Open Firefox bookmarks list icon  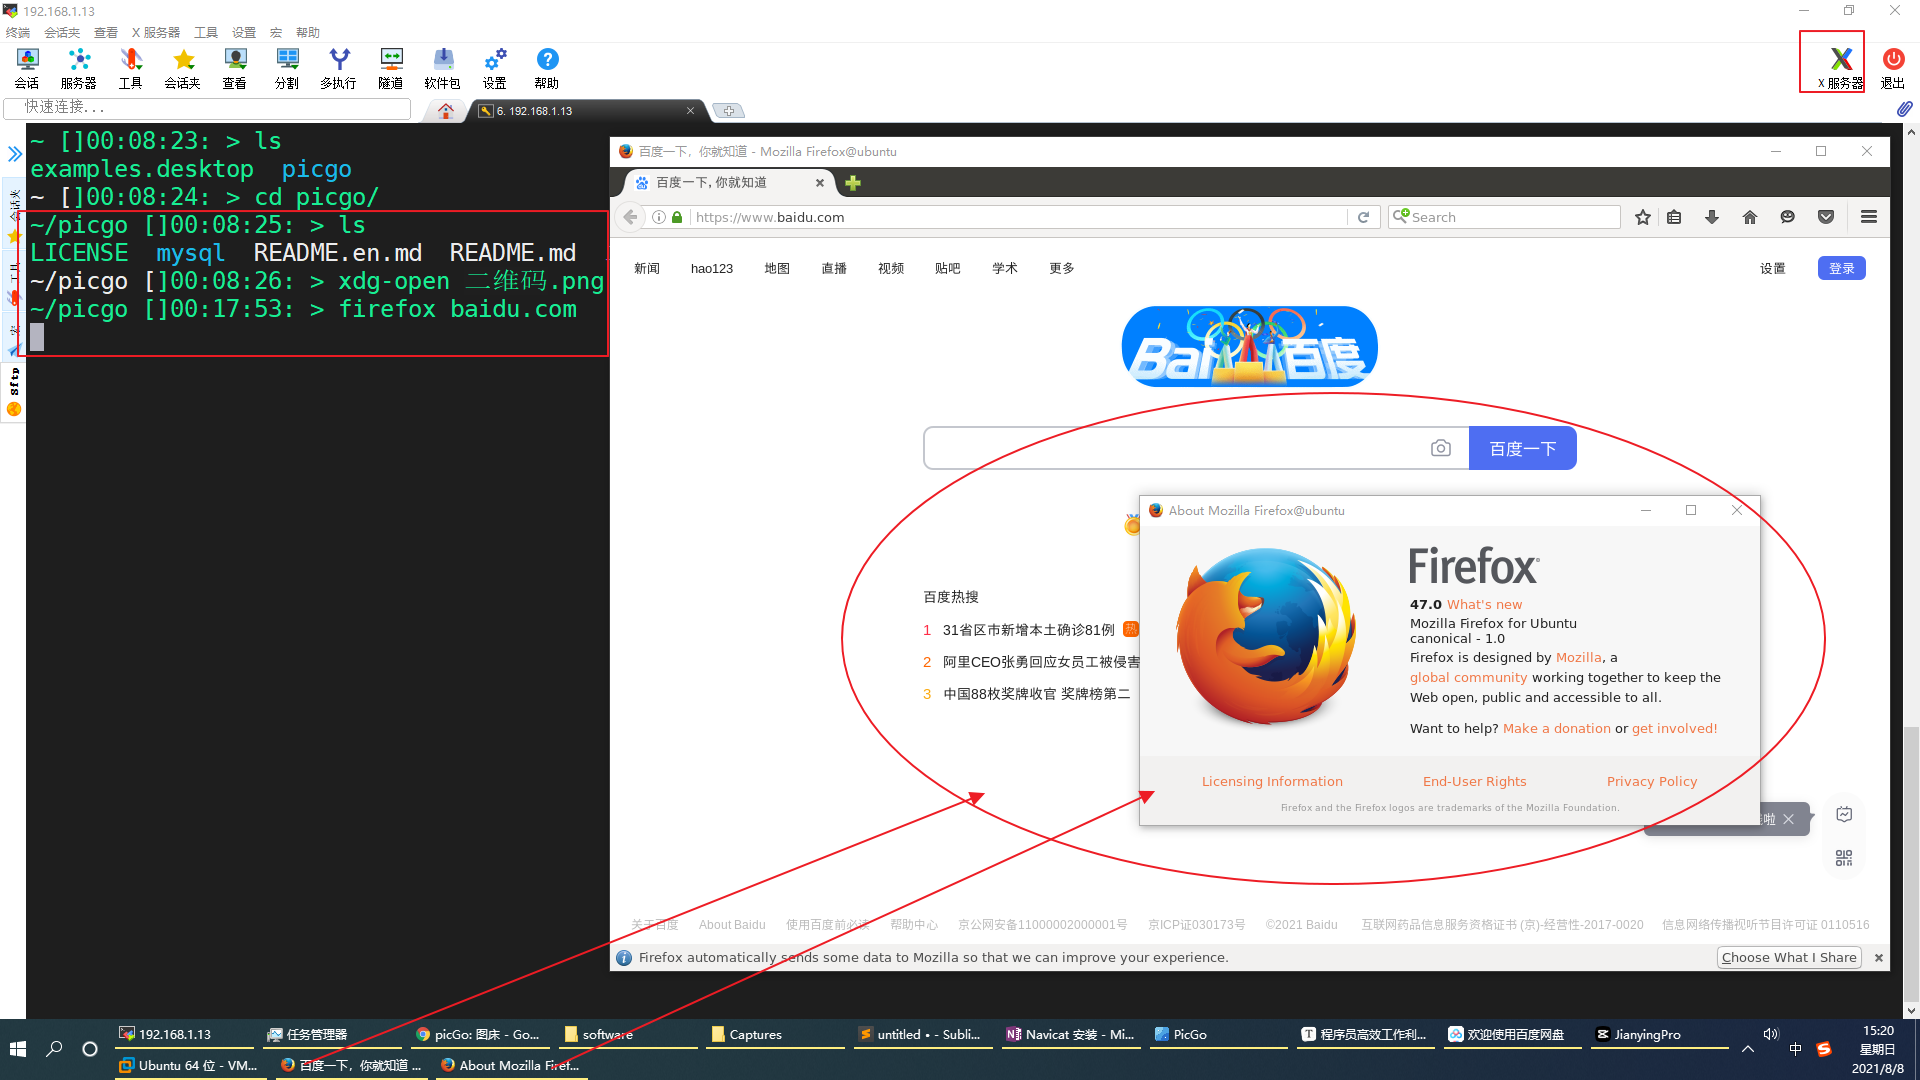click(1674, 217)
